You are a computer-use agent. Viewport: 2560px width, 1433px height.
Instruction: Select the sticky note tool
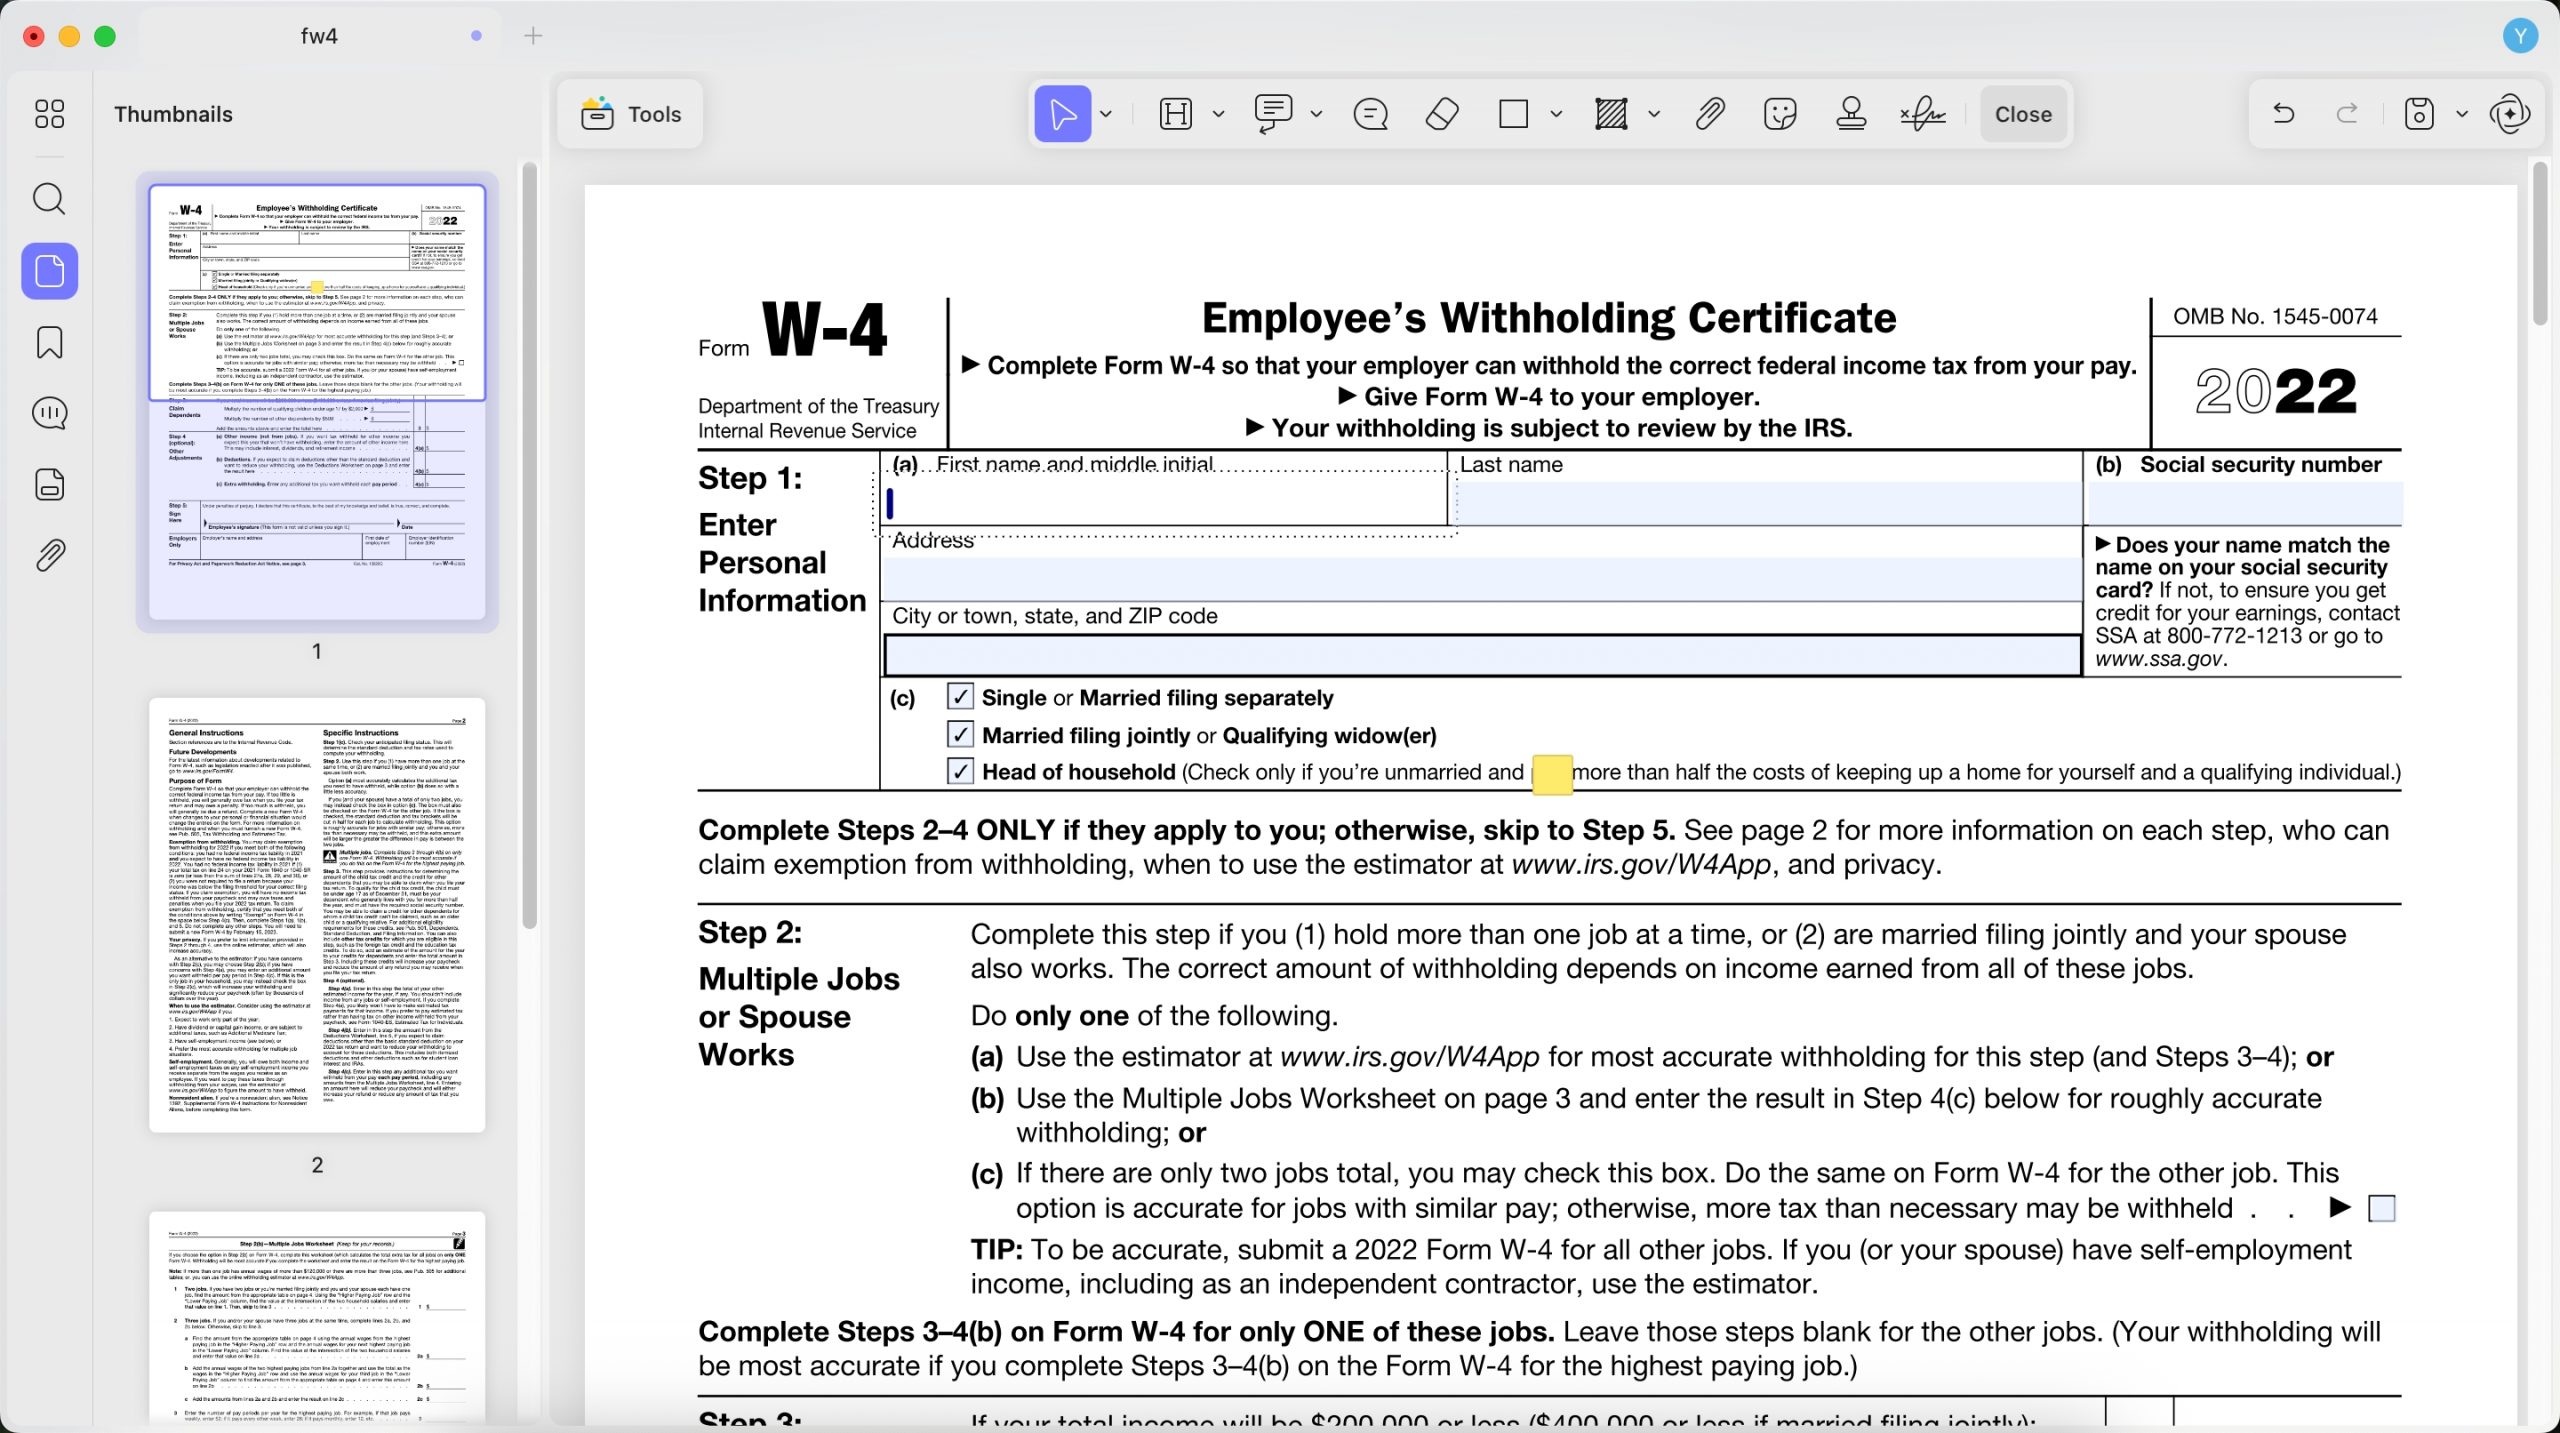click(x=1370, y=114)
